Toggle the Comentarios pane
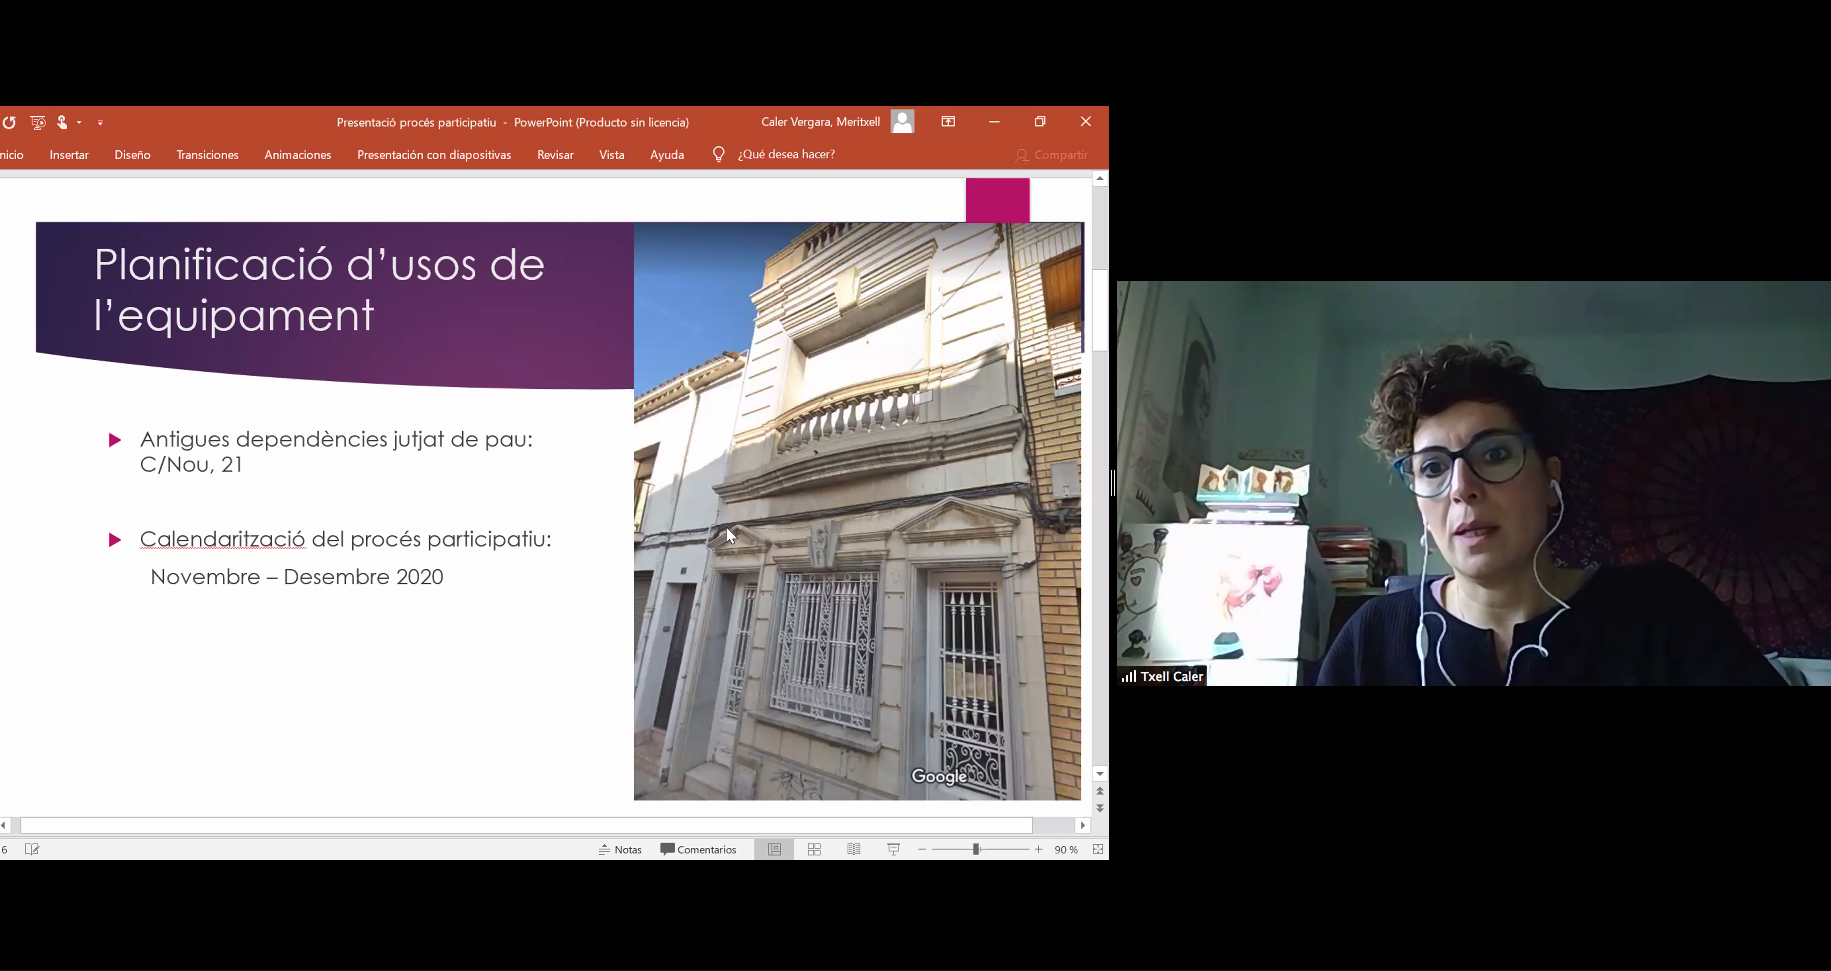This screenshot has height=971, width=1831. 698,849
